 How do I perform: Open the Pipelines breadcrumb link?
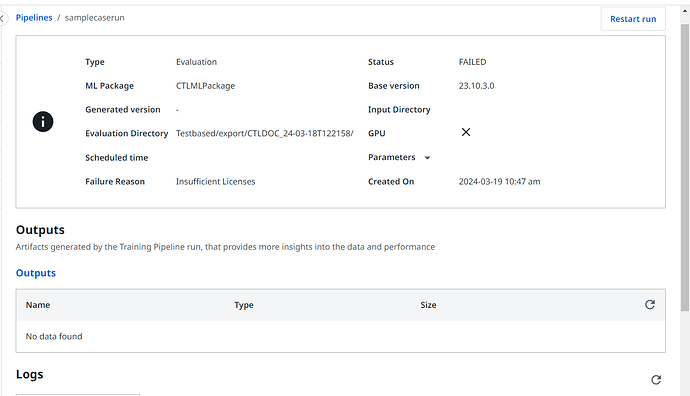34,18
